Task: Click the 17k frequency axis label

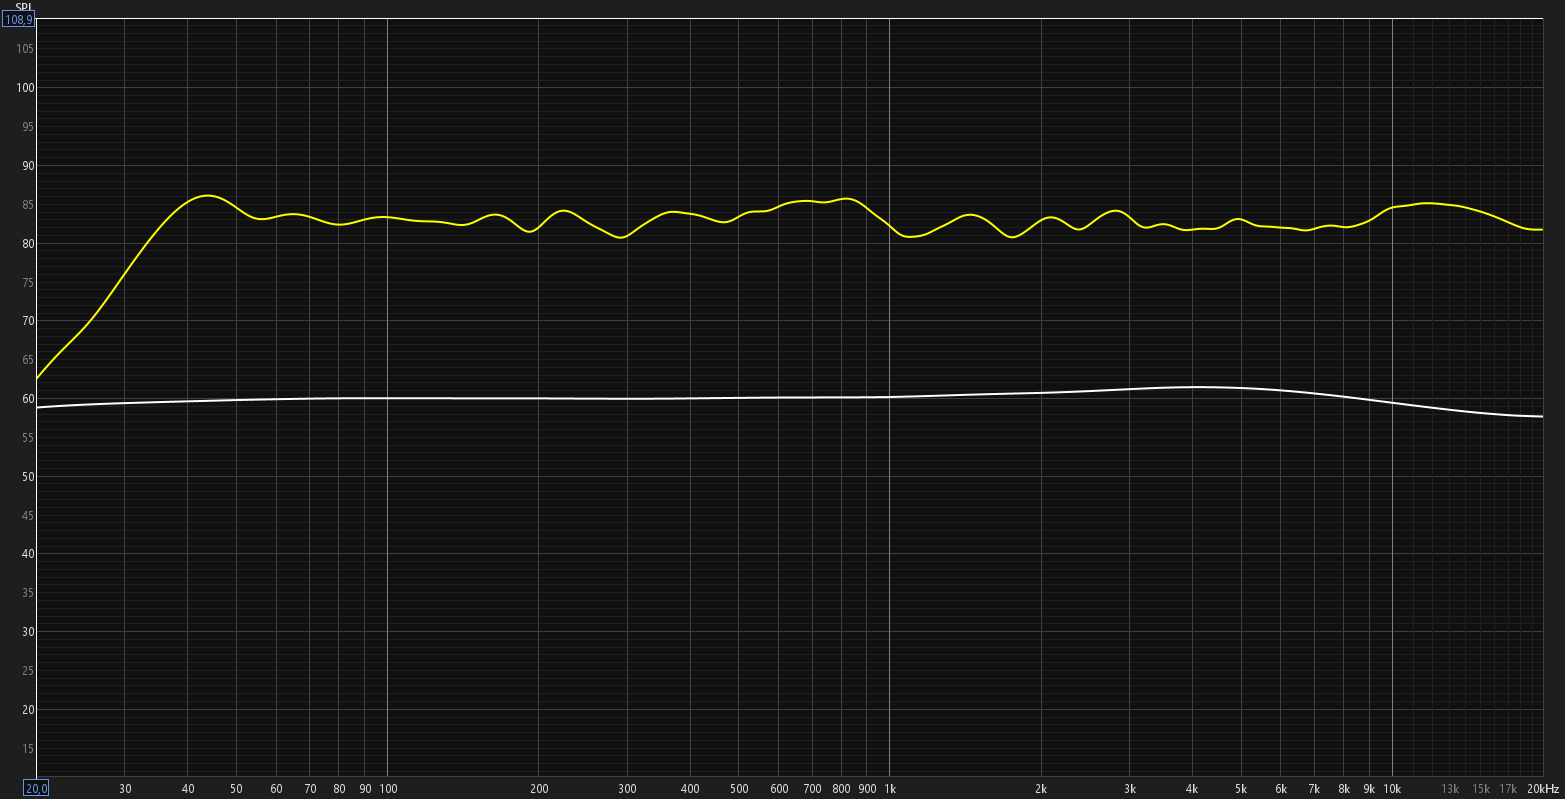Action: 1508,789
